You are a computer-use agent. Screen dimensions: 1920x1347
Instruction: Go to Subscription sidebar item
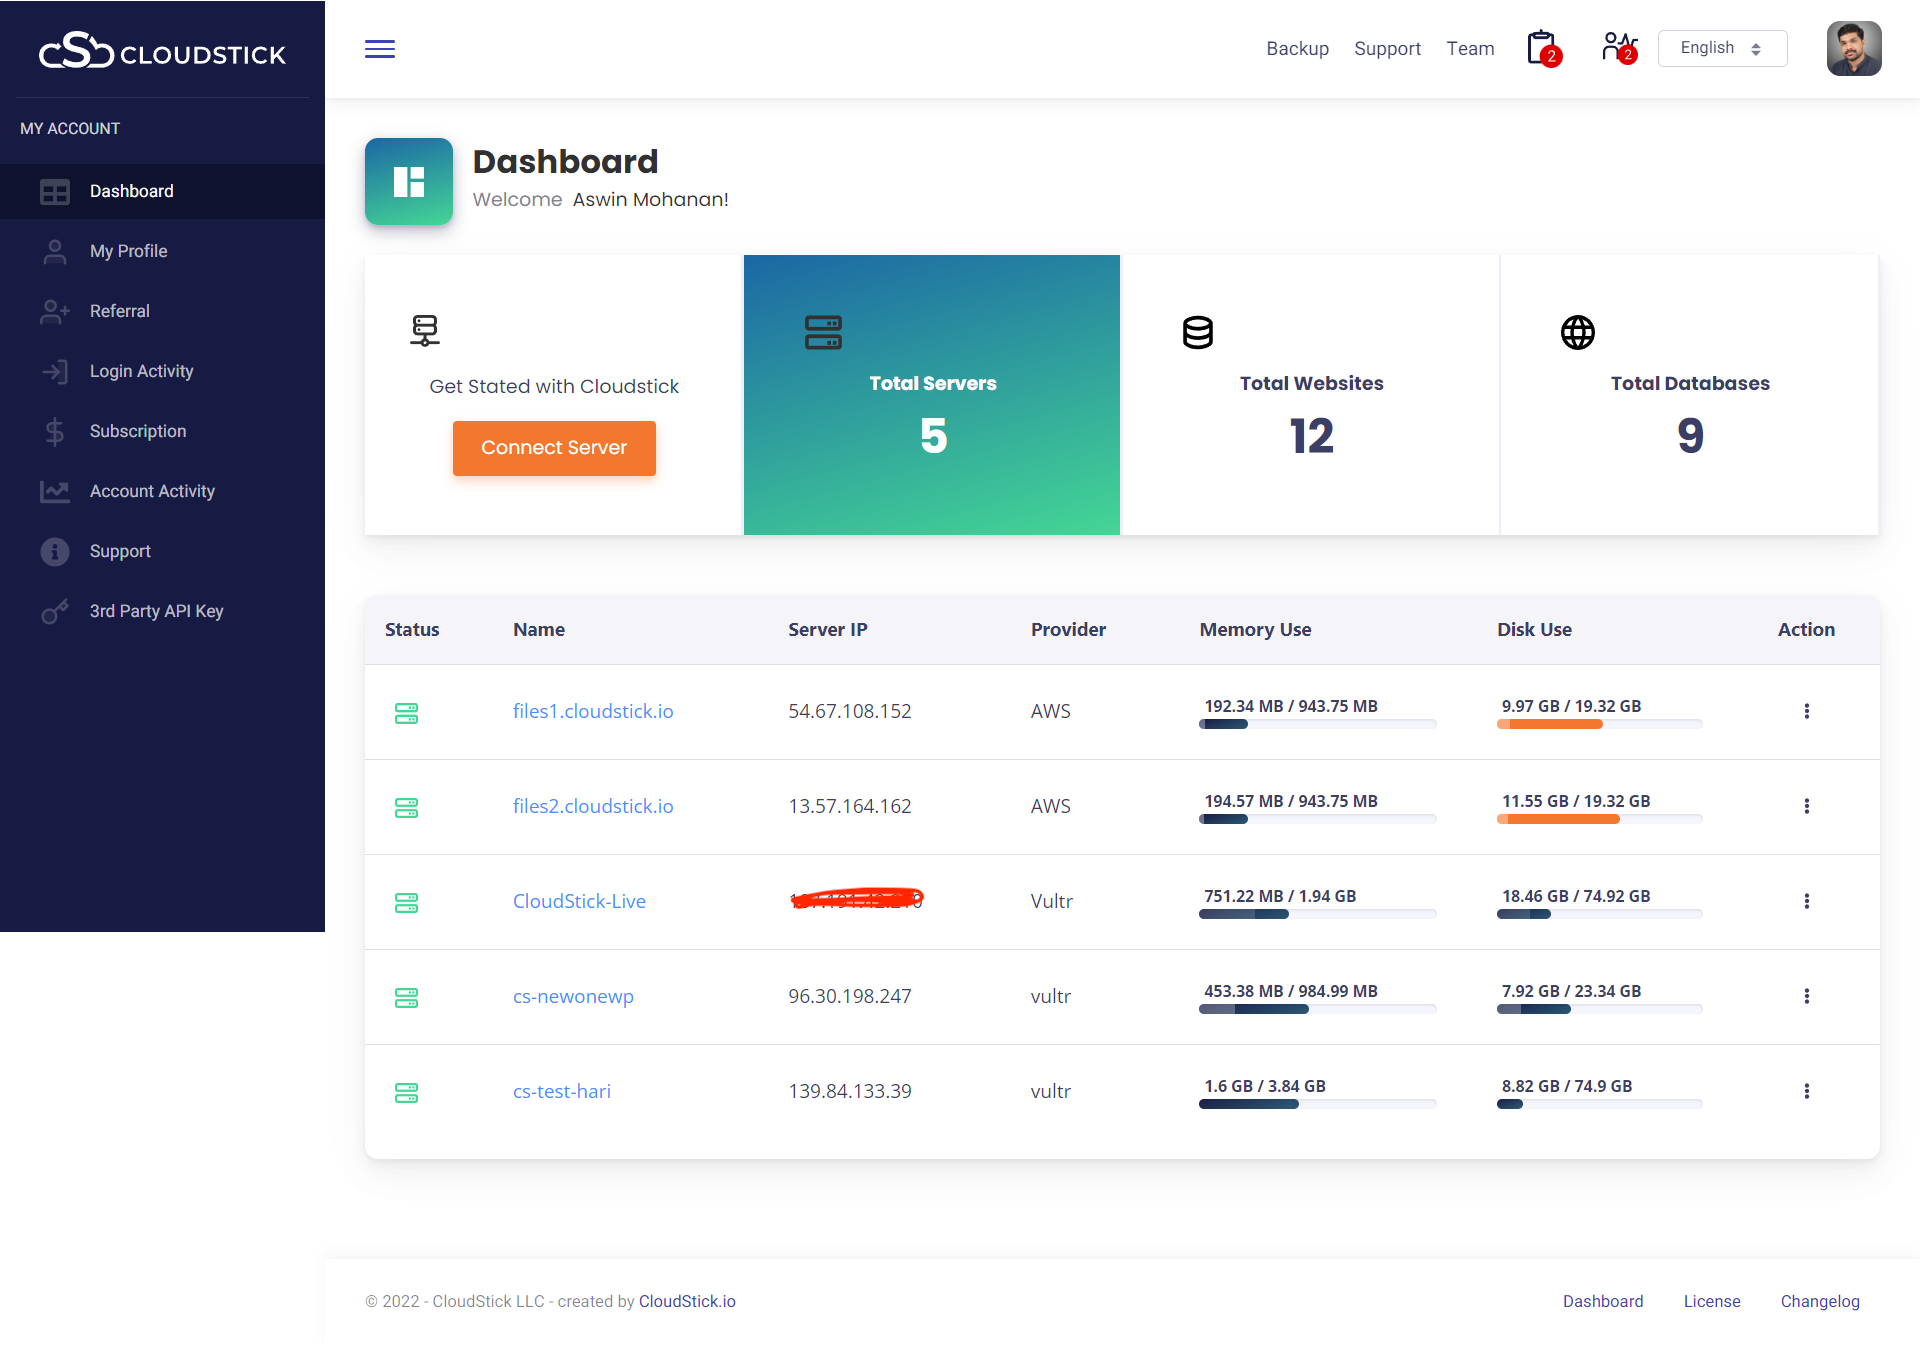138,431
